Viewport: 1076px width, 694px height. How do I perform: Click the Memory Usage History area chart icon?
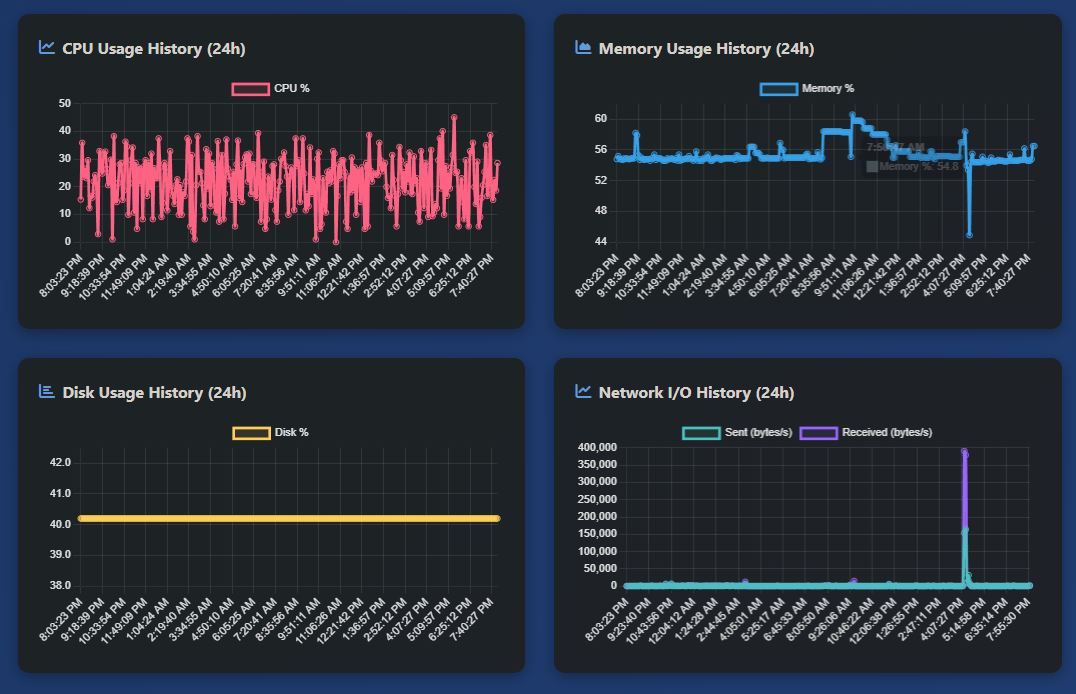(583, 47)
